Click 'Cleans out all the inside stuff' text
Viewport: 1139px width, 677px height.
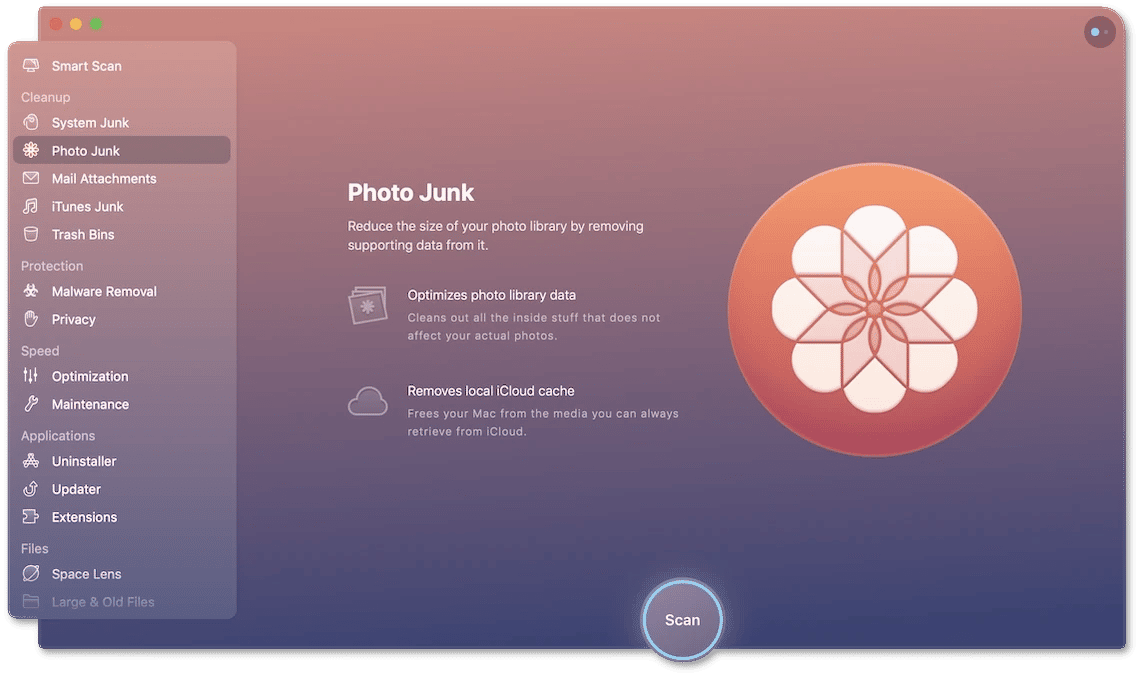(533, 326)
